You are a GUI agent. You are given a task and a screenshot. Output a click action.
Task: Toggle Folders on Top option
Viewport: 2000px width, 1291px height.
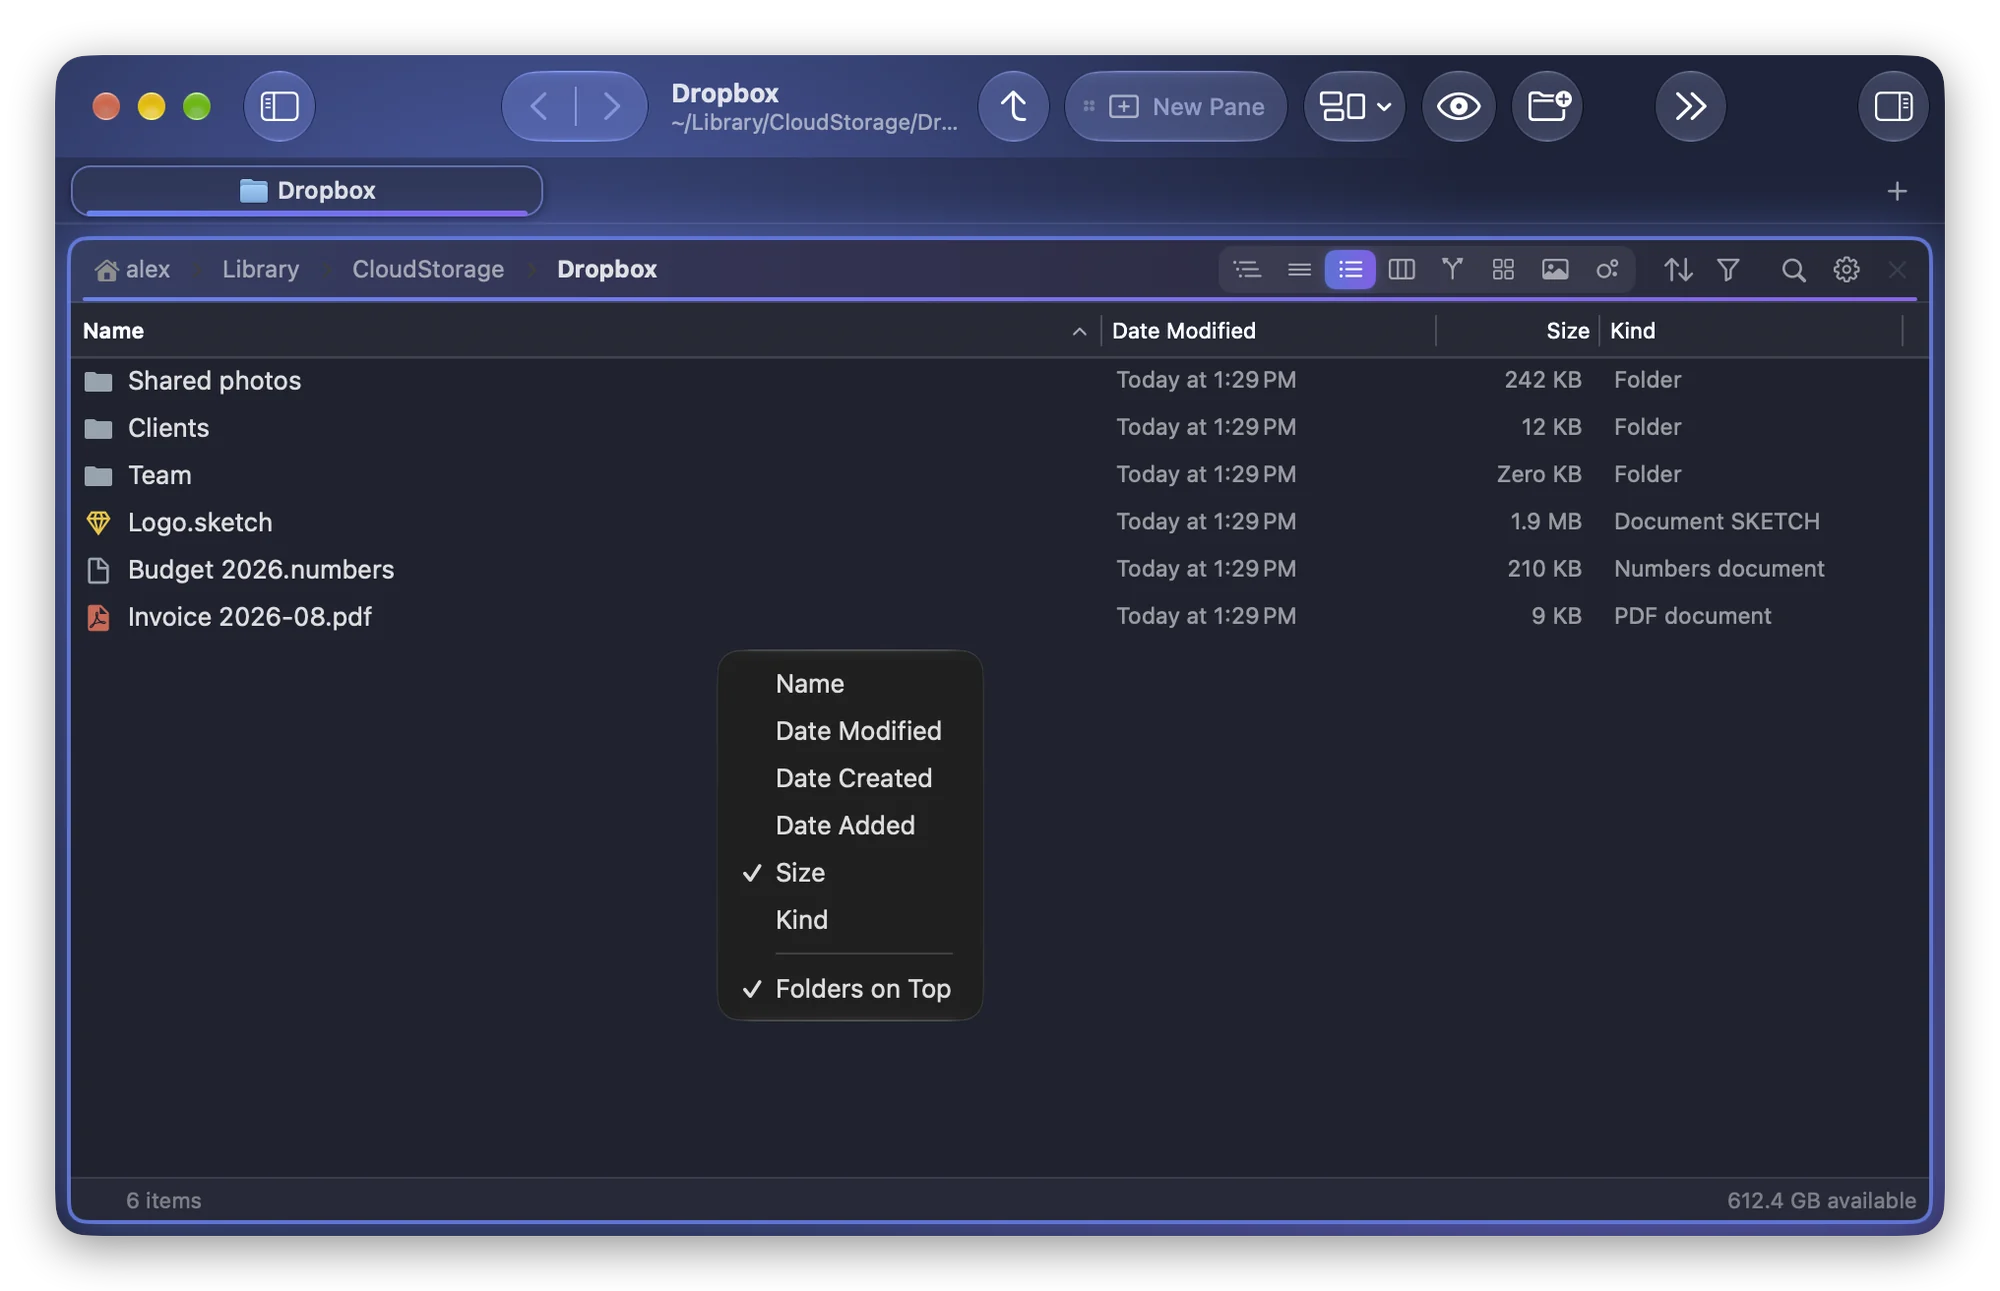(850, 988)
